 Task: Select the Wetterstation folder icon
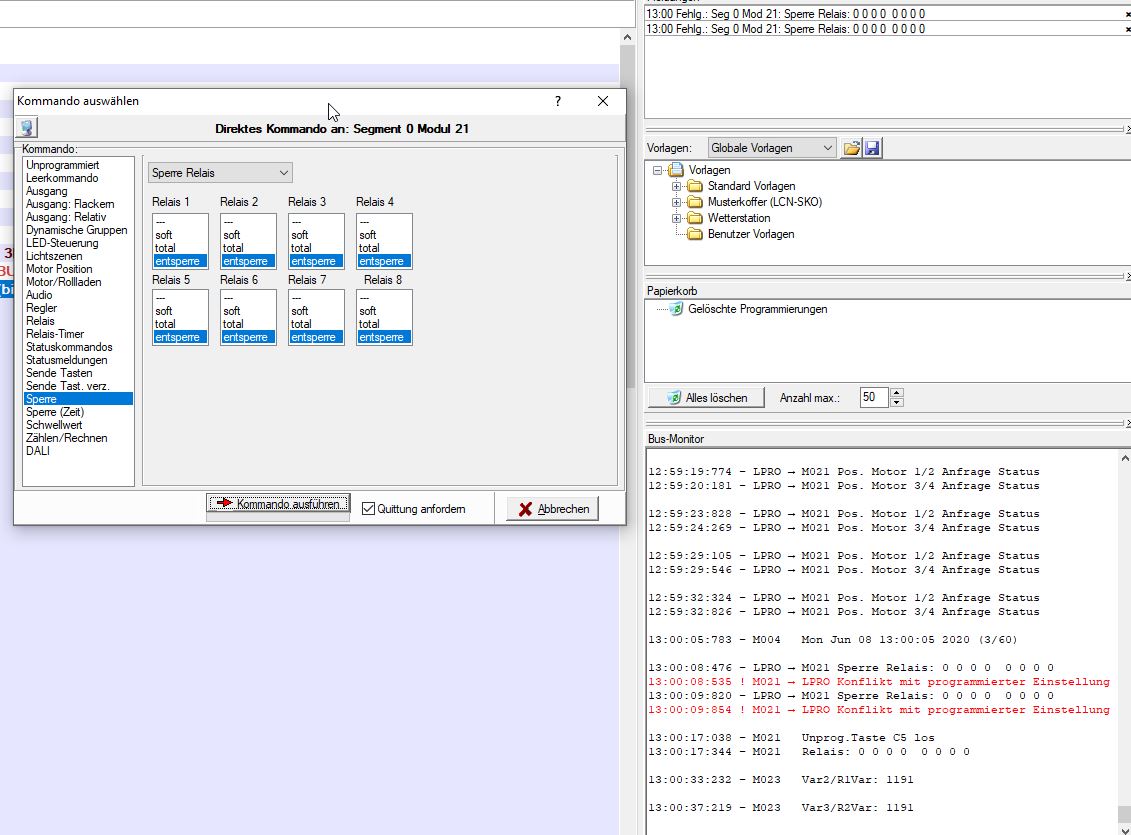695,218
